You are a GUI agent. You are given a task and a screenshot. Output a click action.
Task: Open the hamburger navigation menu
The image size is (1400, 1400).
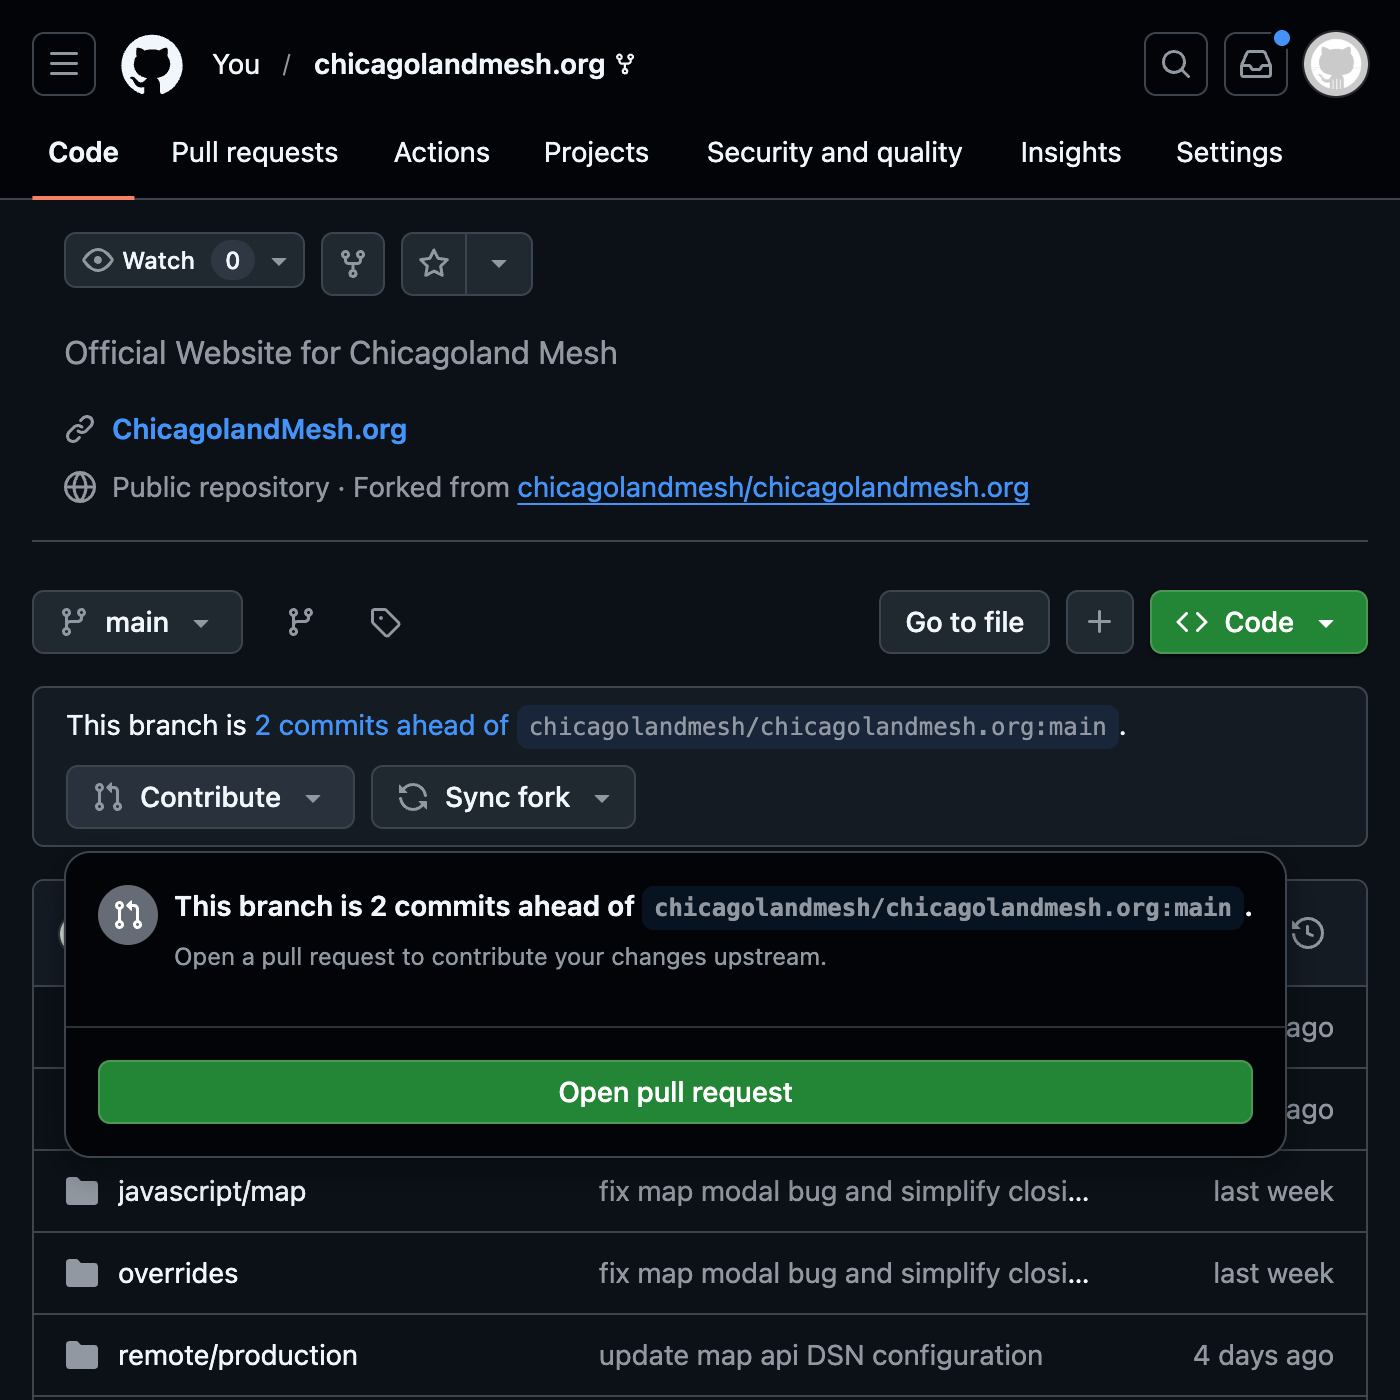point(63,64)
